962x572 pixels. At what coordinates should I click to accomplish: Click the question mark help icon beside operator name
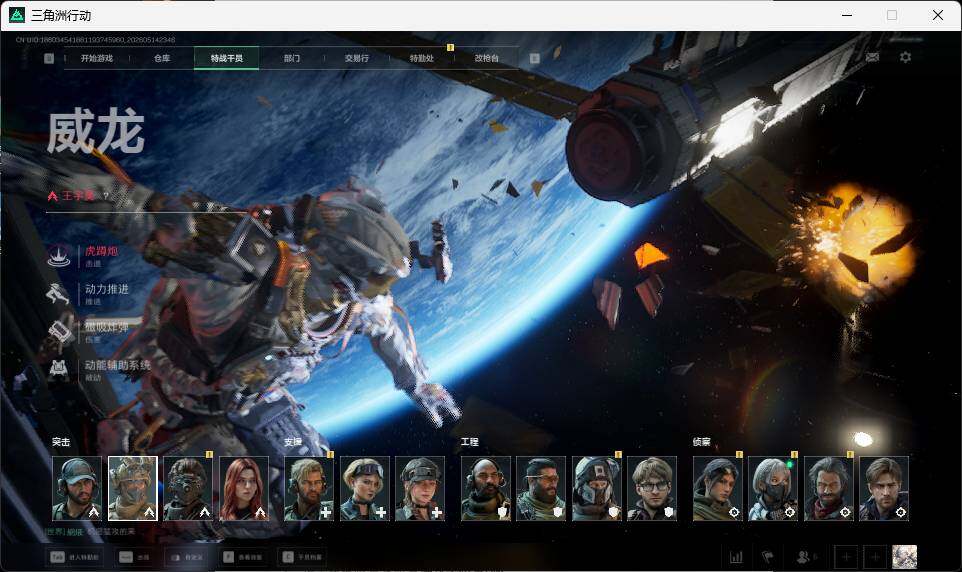106,196
